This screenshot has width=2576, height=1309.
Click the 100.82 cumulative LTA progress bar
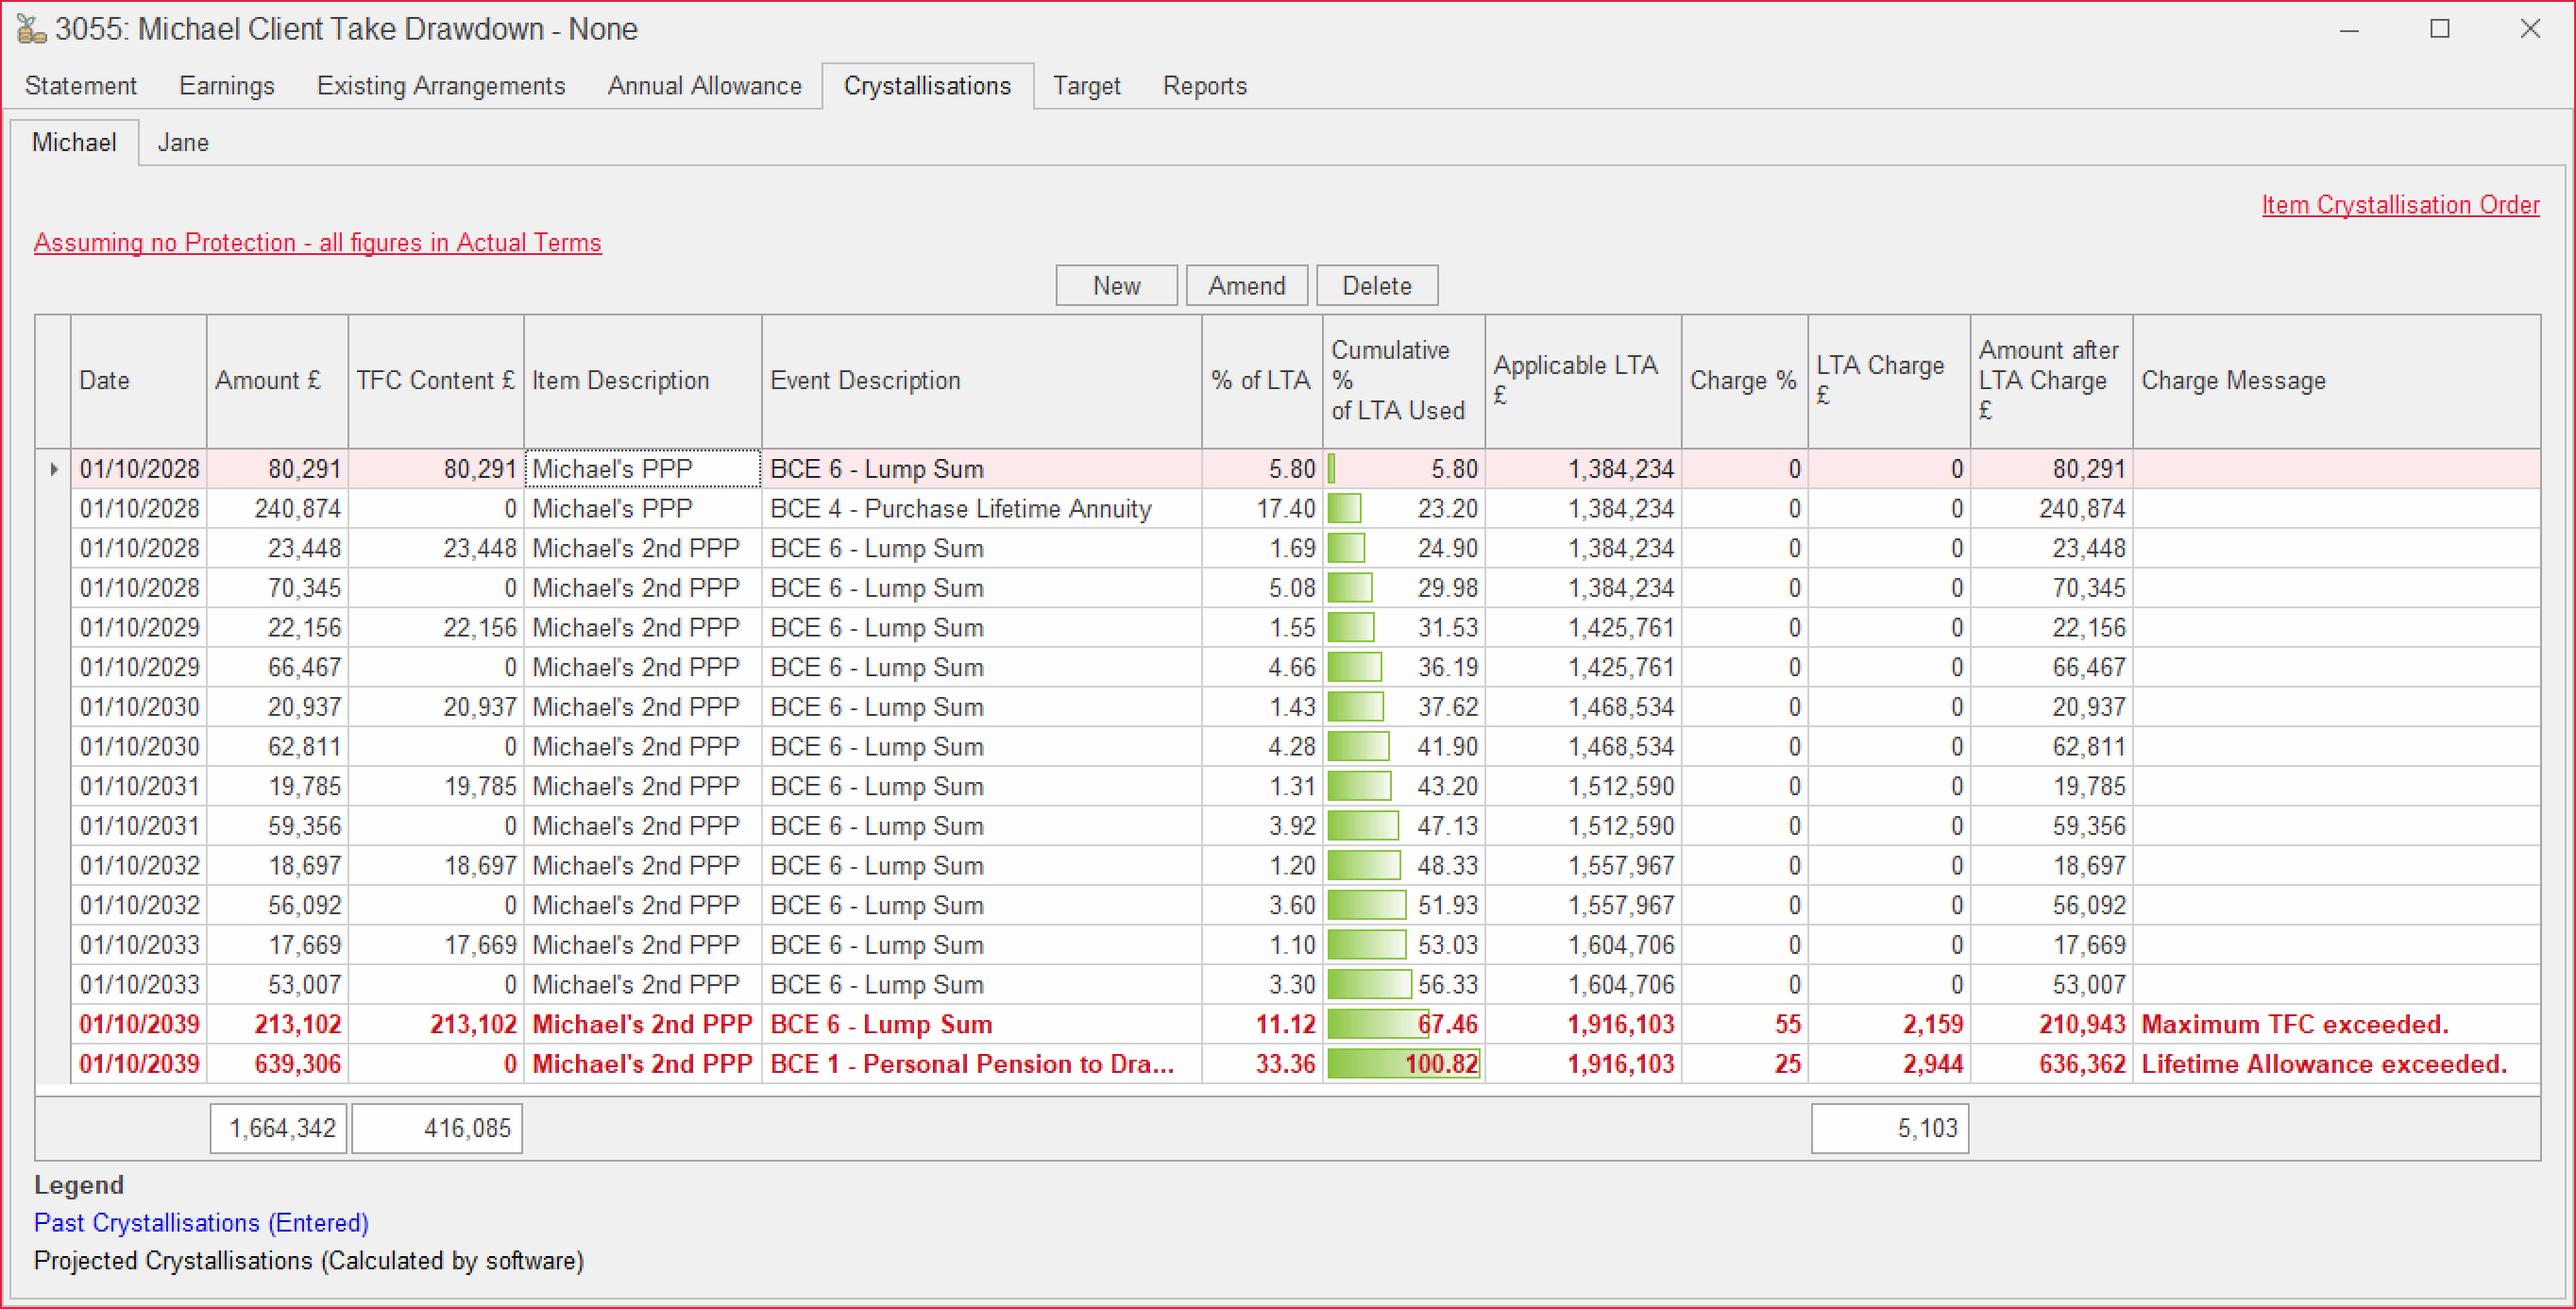click(1402, 1064)
